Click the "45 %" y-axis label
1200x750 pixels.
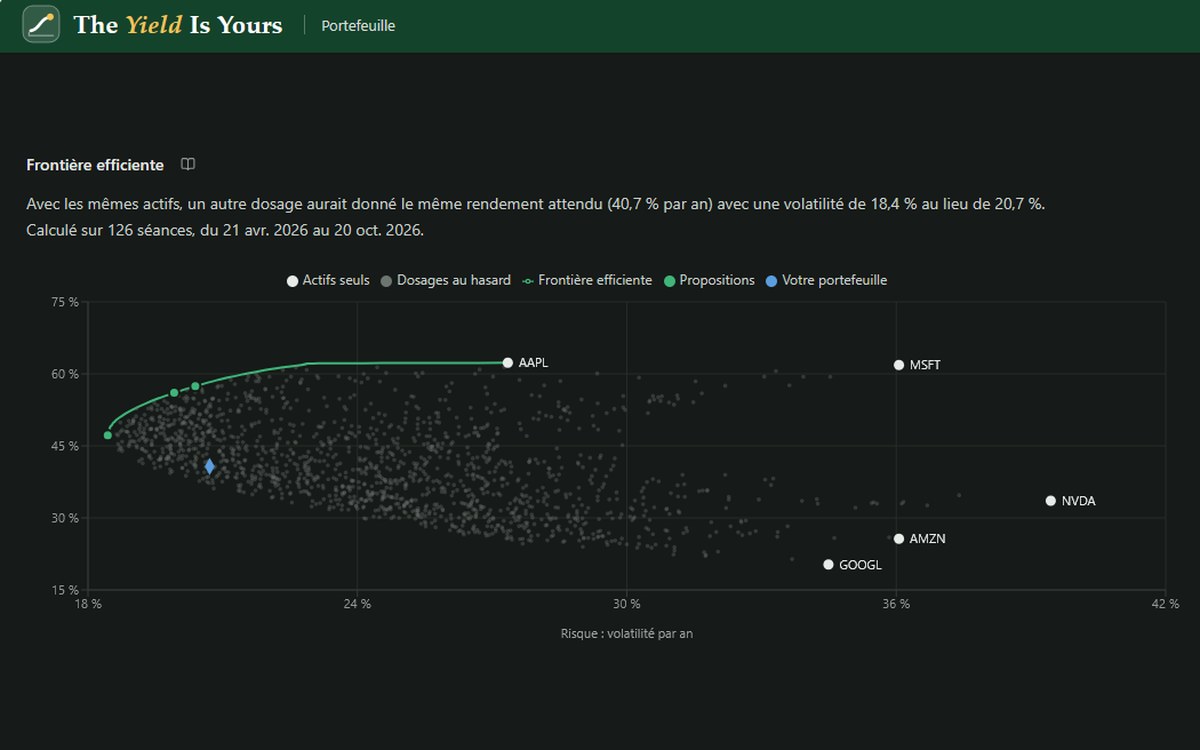[x=65, y=446]
